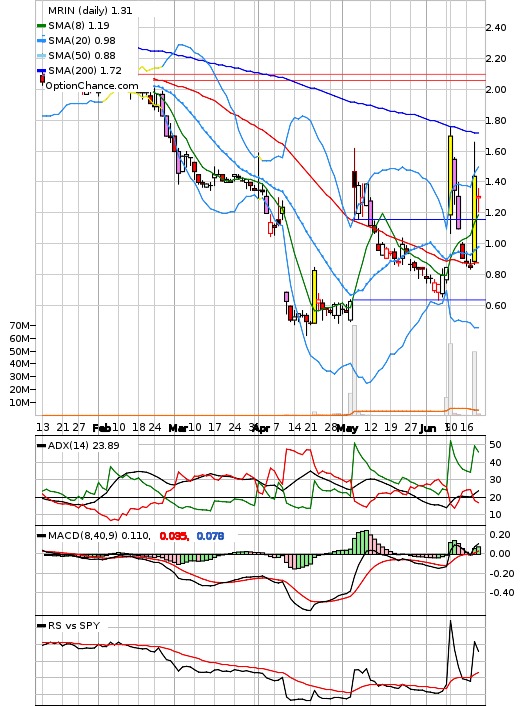Click the 1.80 price axis label
This screenshot has width=526, height=706.
tap(496, 121)
